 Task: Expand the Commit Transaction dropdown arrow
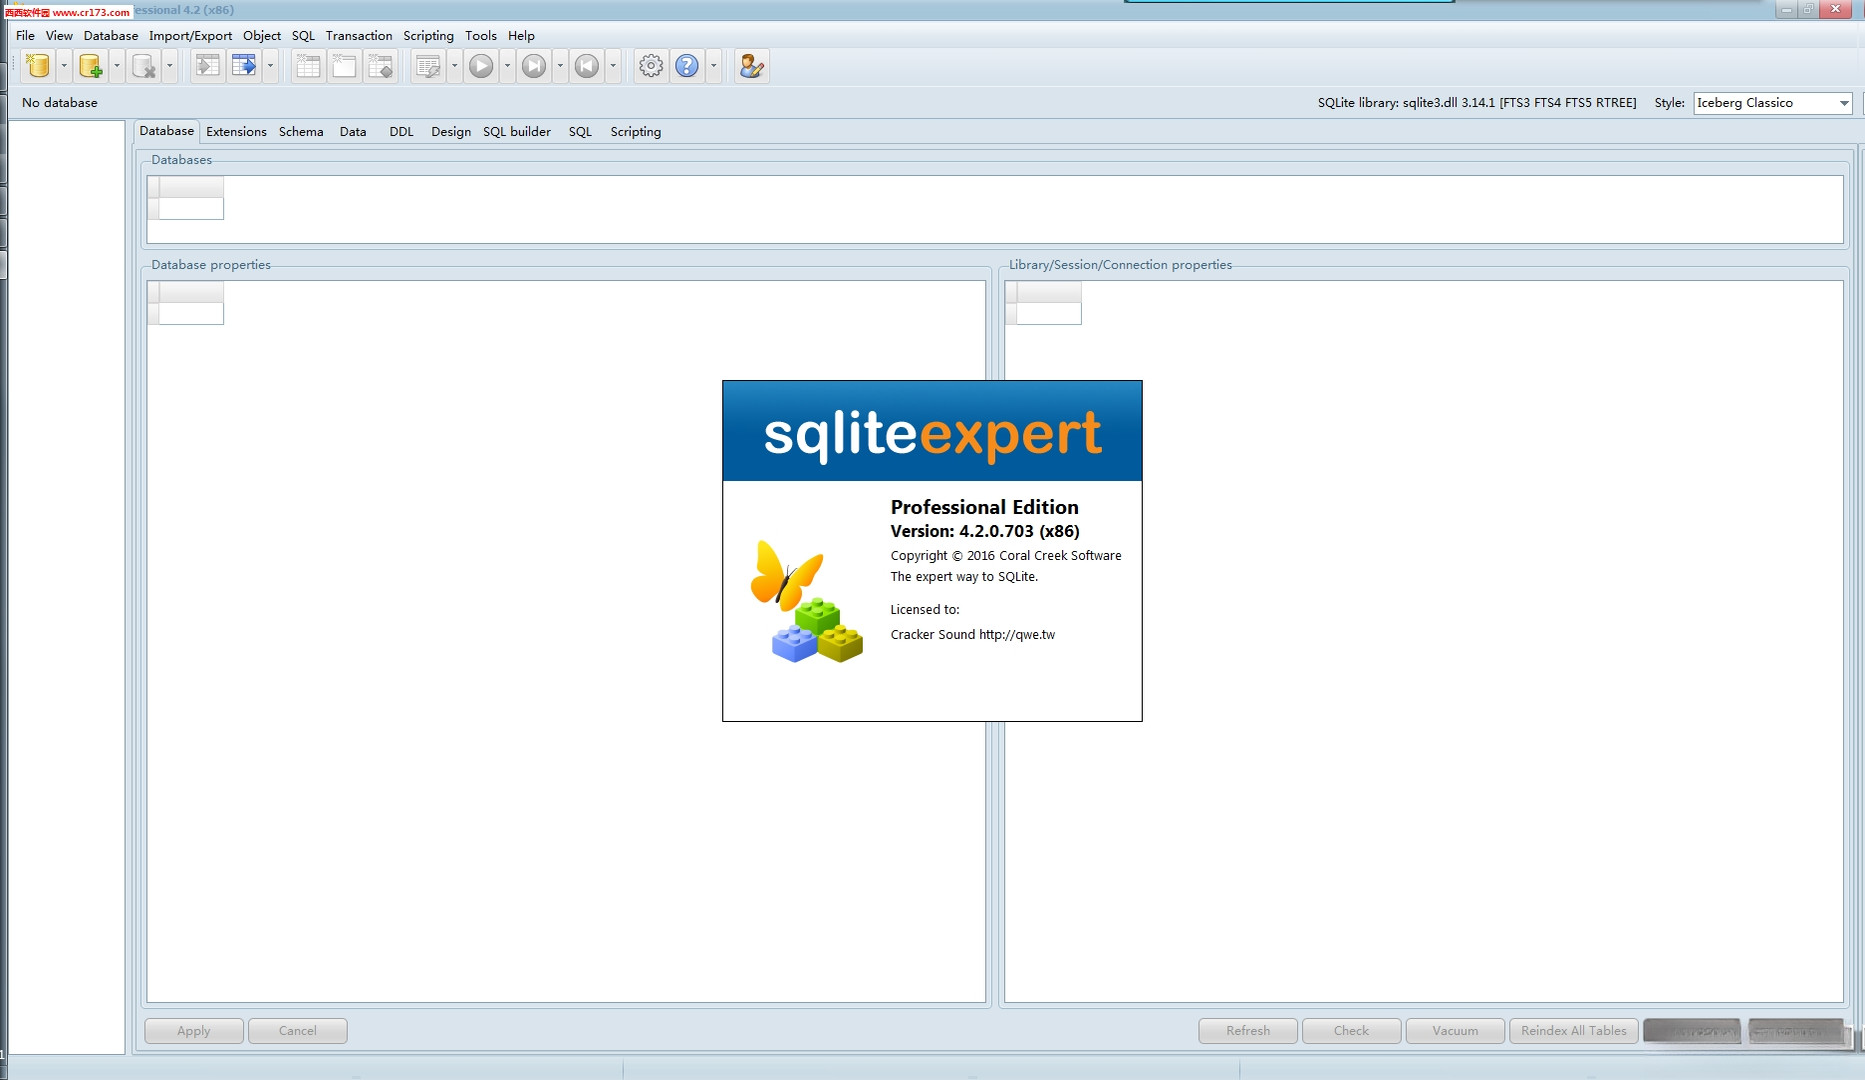coord(560,66)
